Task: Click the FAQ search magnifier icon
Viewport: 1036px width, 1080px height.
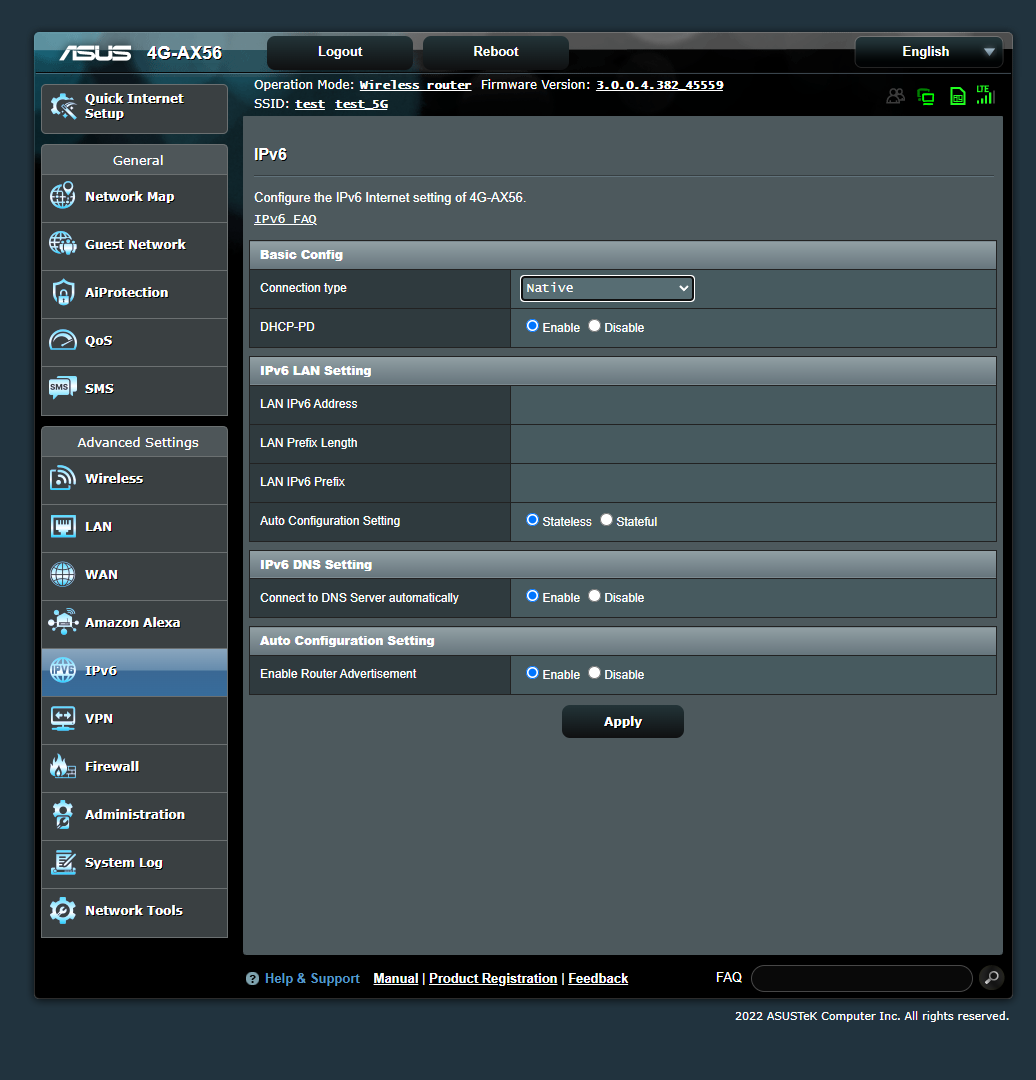Action: click(992, 977)
